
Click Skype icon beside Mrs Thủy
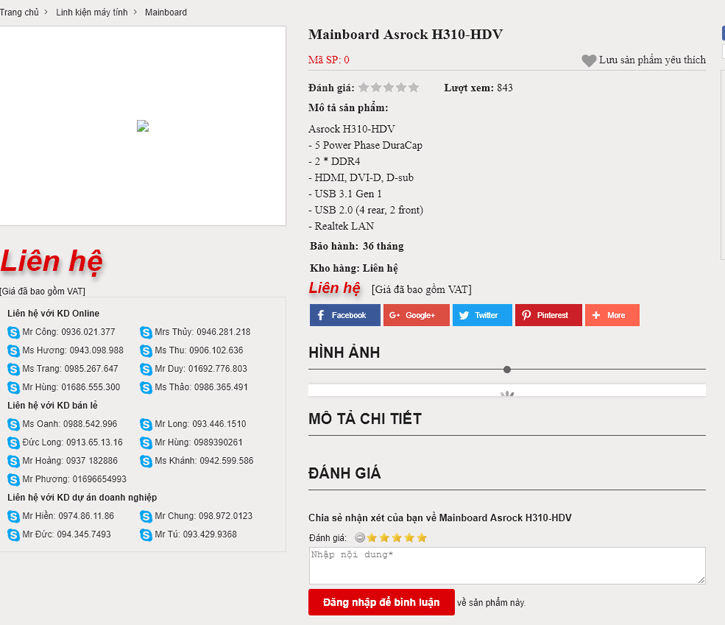coord(146,332)
